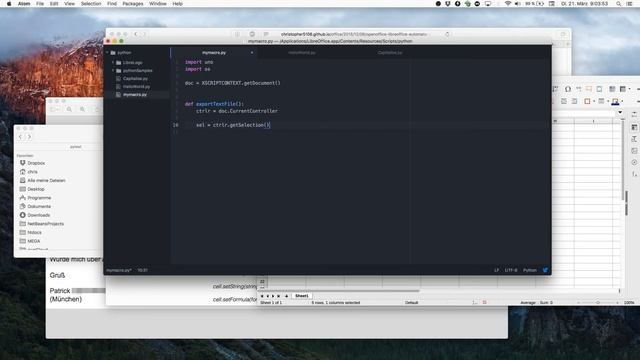Select mymacro.py in the tree view
This screenshot has height=360, width=640.
point(135,95)
